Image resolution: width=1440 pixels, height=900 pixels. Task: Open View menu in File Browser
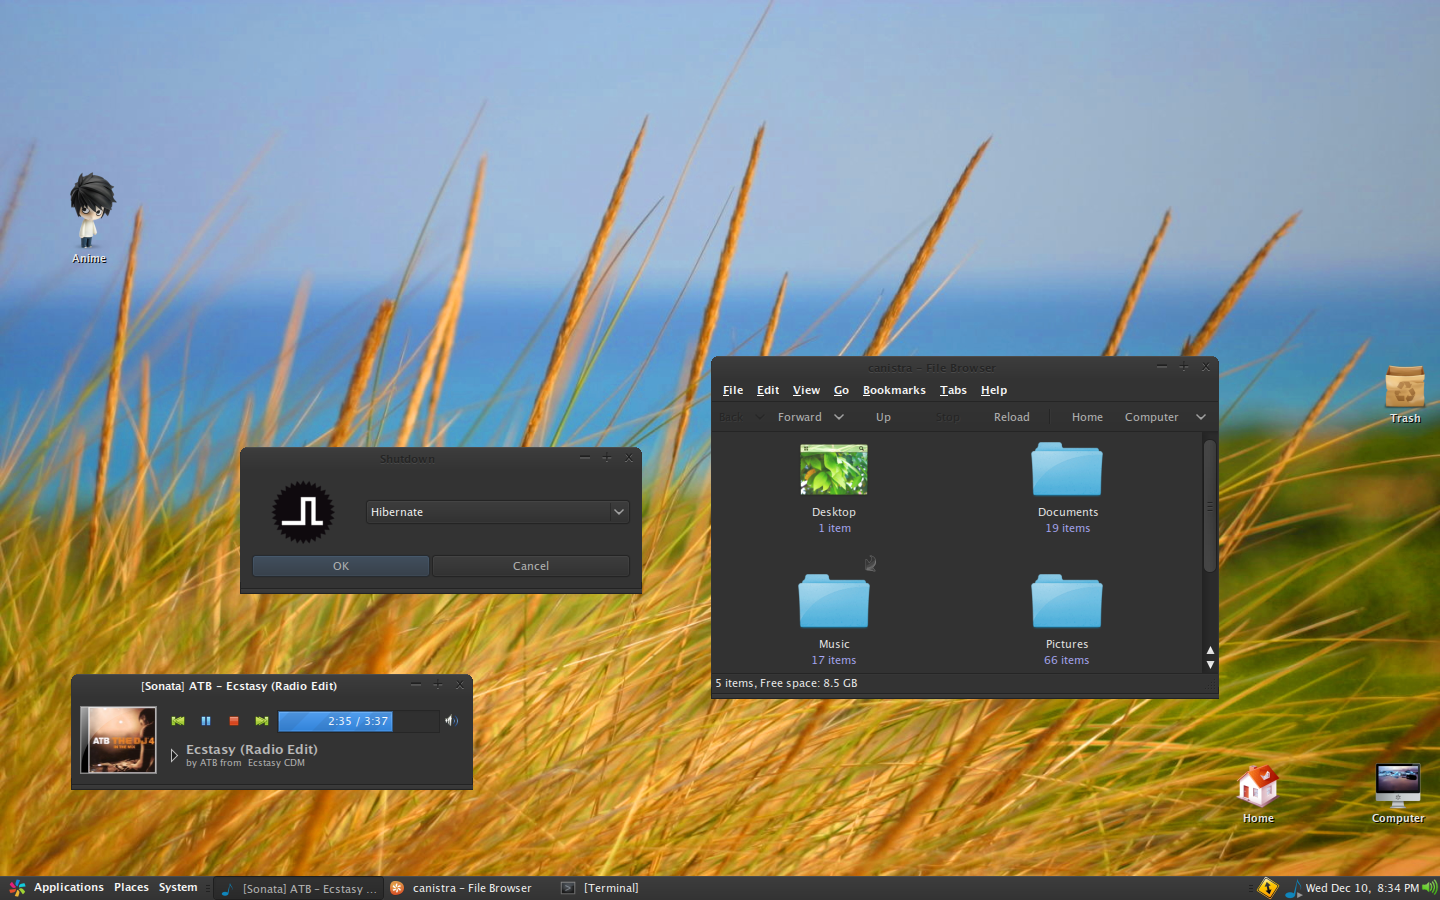pos(806,390)
